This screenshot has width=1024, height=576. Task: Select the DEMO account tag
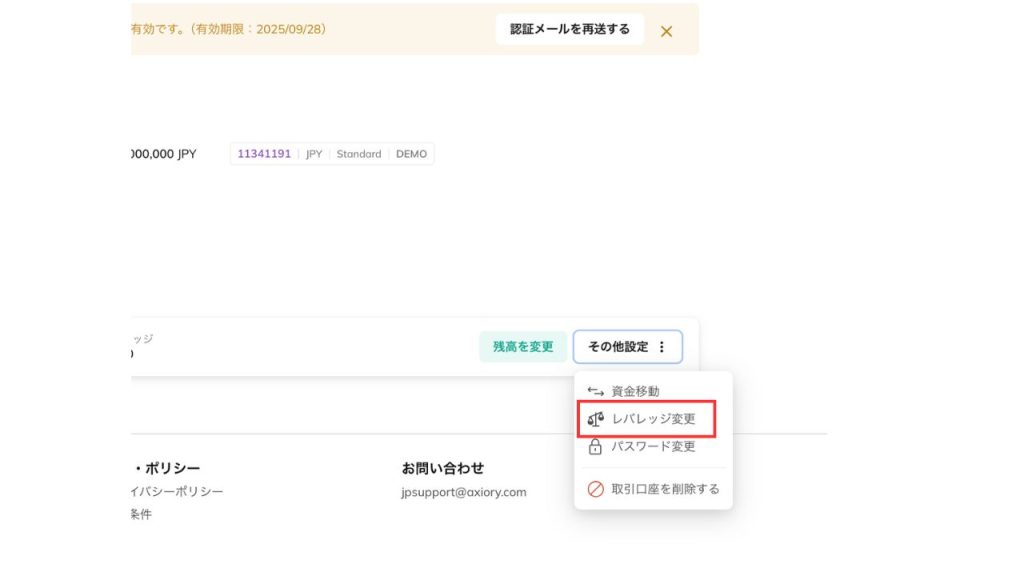tap(413, 153)
